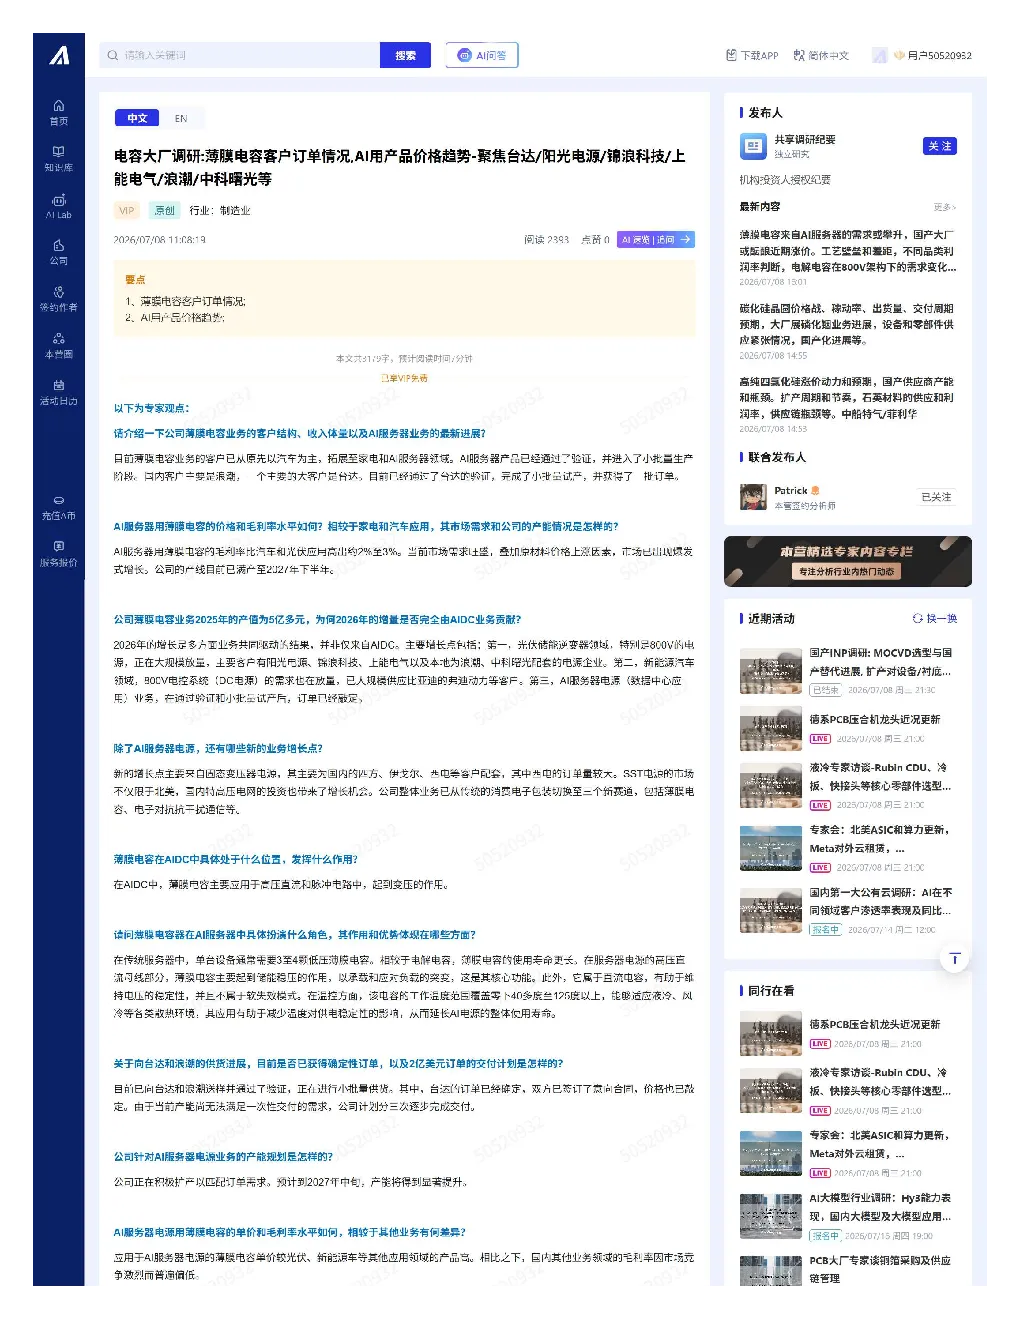
Task: Open 国内第一大公有云调研 activity
Action: click(x=880, y=901)
